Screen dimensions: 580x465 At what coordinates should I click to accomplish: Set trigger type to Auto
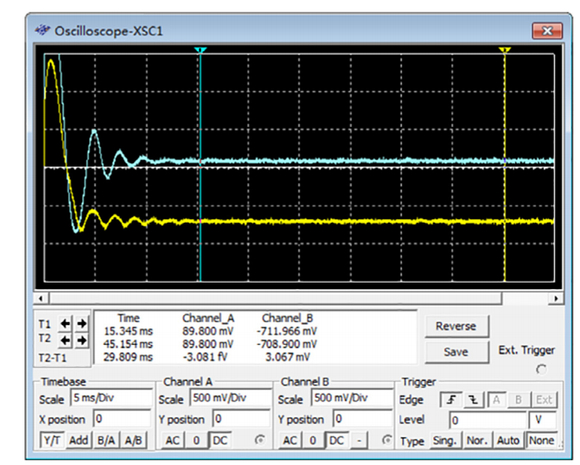tap(508, 441)
